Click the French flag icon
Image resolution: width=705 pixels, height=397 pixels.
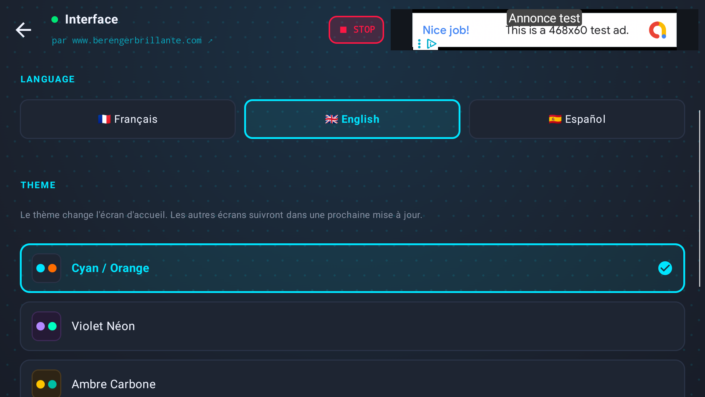(x=104, y=119)
